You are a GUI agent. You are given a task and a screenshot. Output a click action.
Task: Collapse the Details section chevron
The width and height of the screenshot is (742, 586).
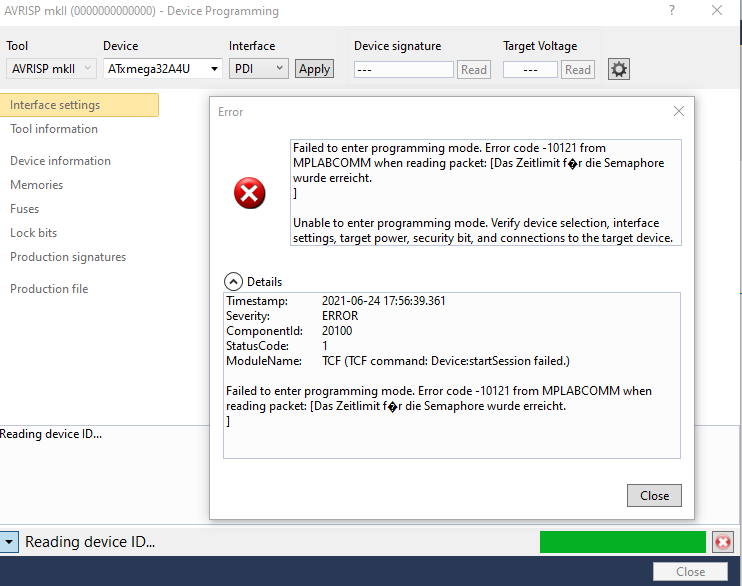(x=233, y=282)
